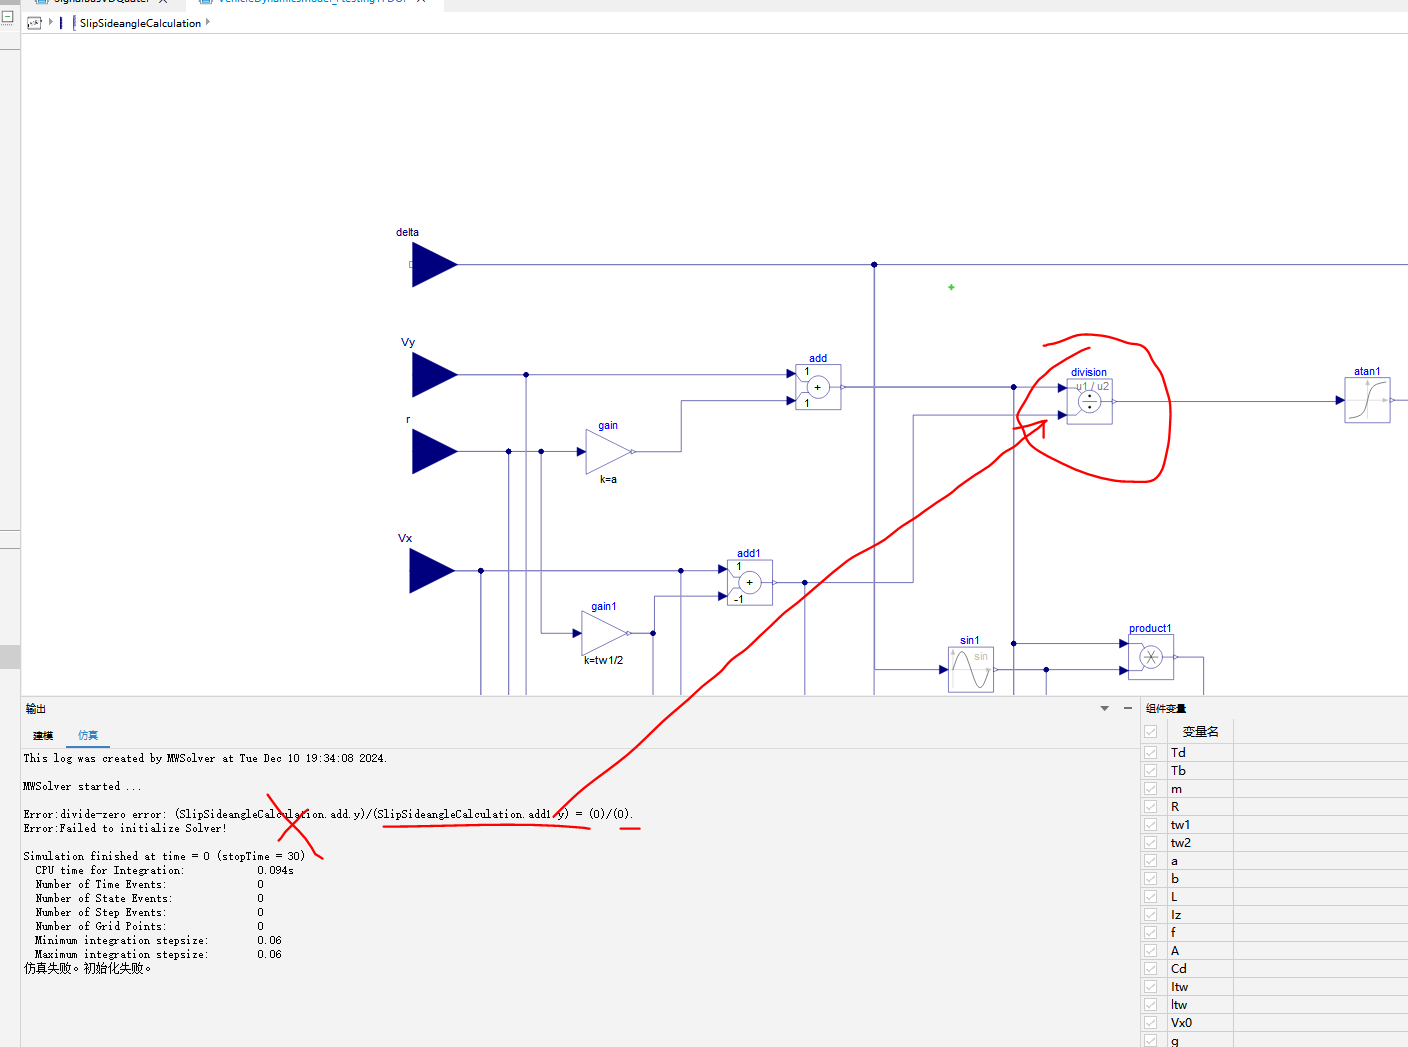Screen dimensions: 1408x1047
Task: Toggle the checkbox for lowercase variable a
Action: (x=1151, y=861)
